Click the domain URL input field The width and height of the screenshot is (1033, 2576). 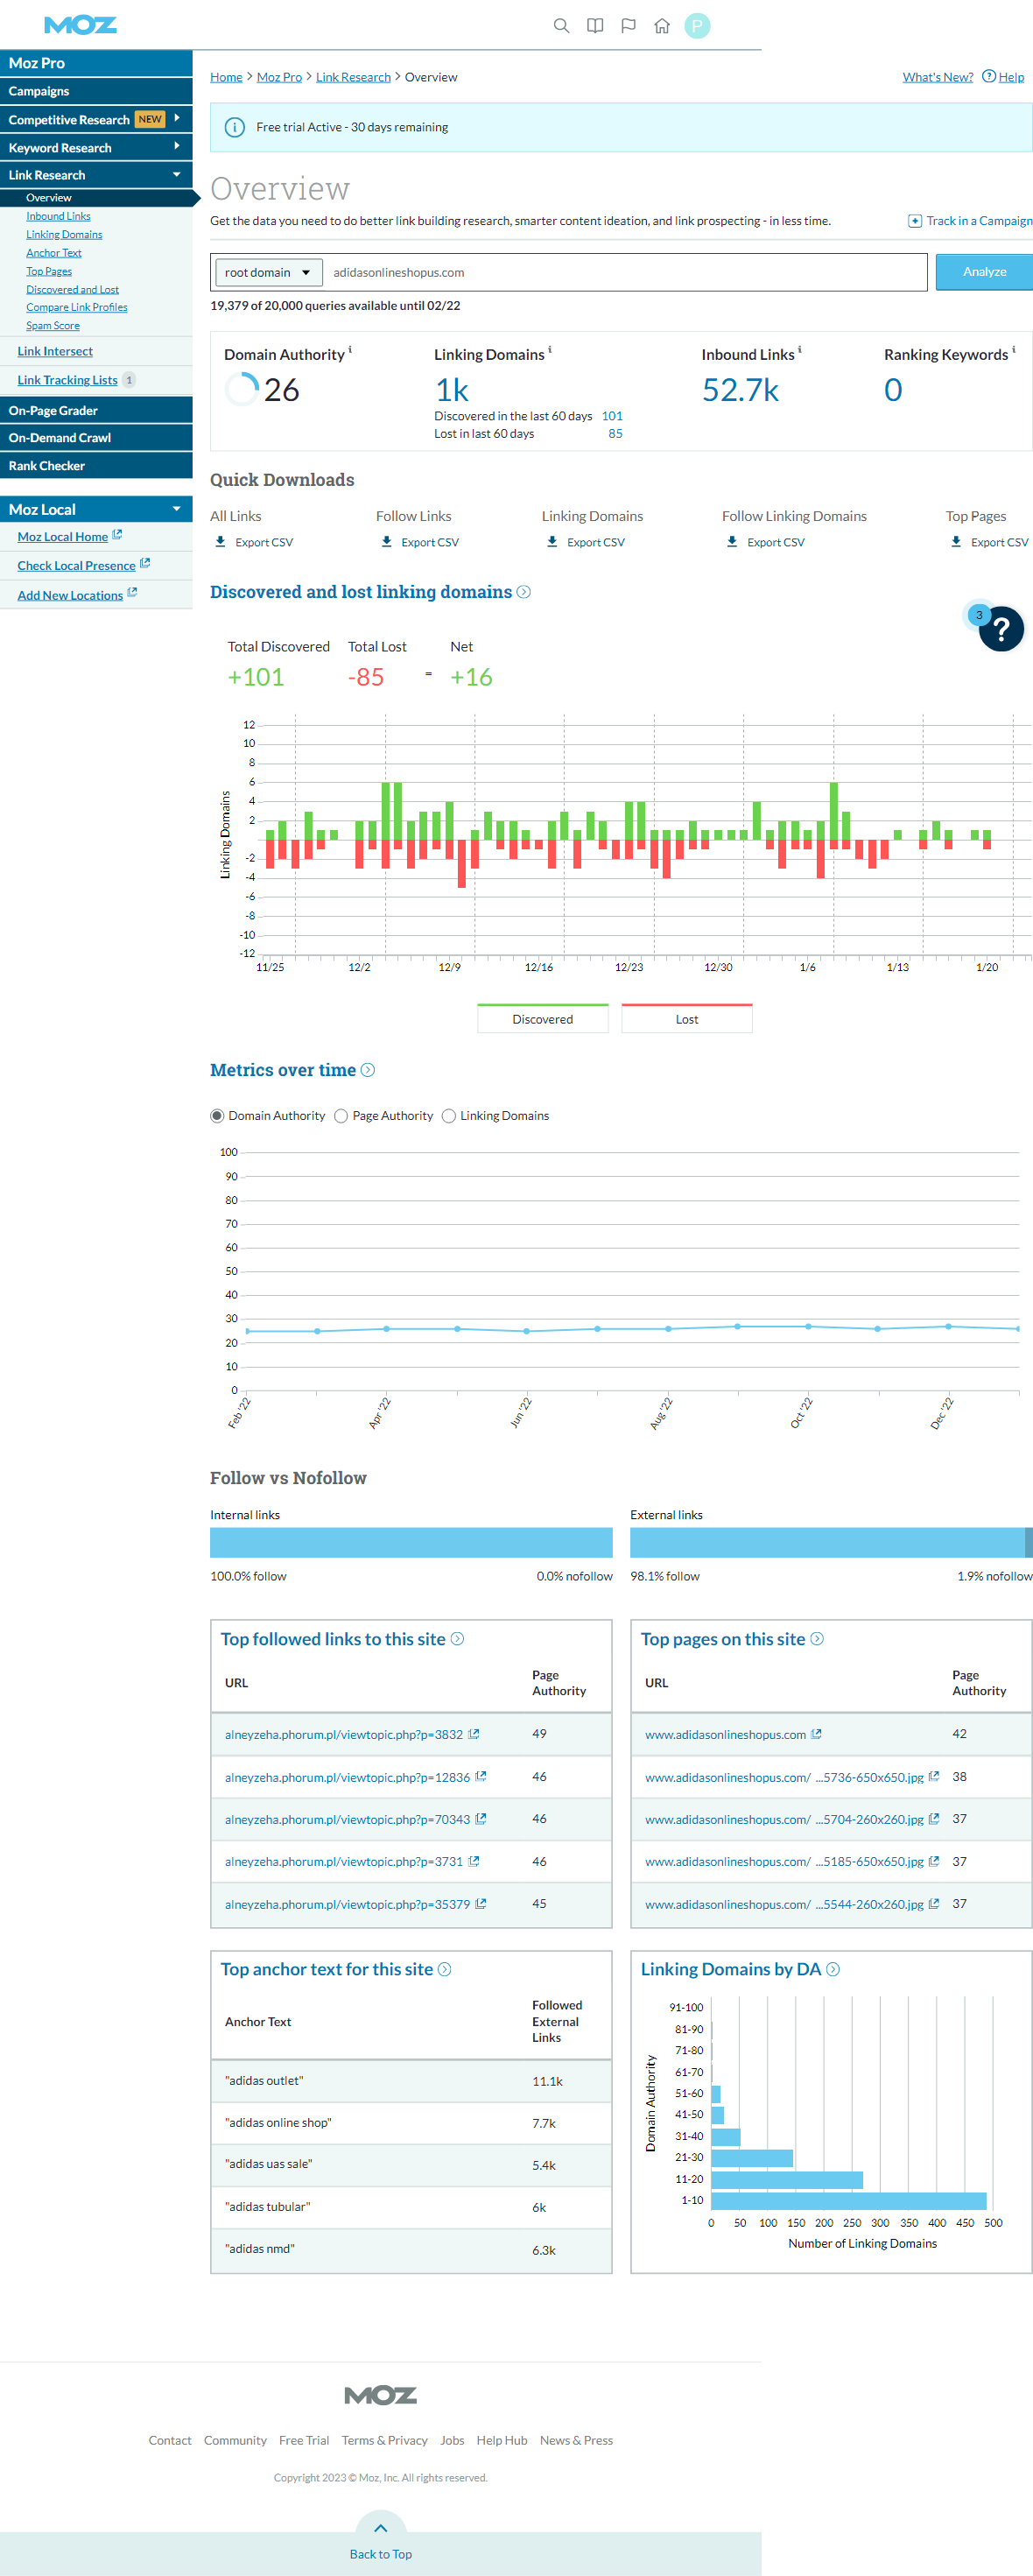(627, 272)
